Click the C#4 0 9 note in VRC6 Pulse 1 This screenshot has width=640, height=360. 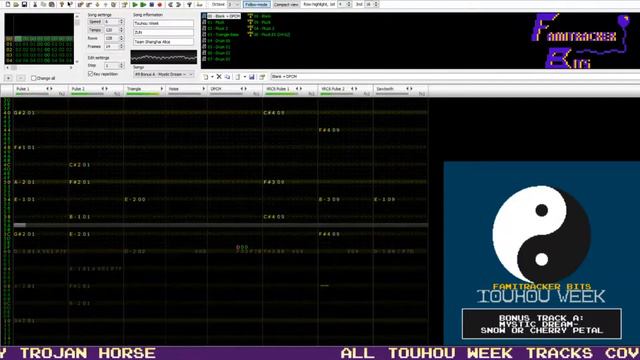(274, 113)
